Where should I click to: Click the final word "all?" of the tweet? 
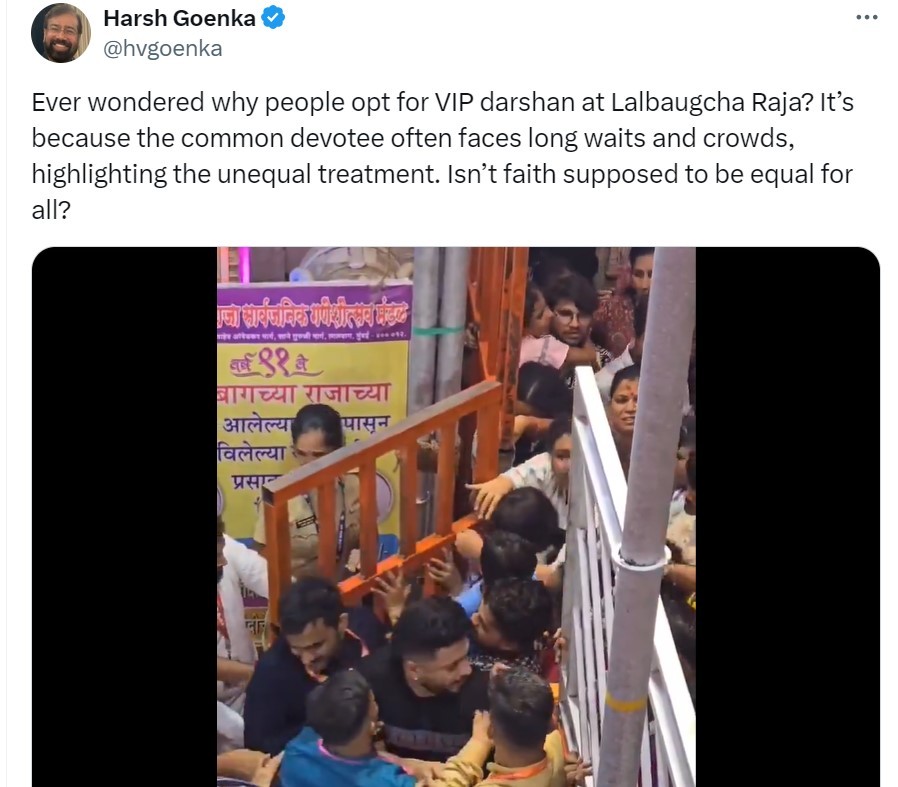[51, 210]
